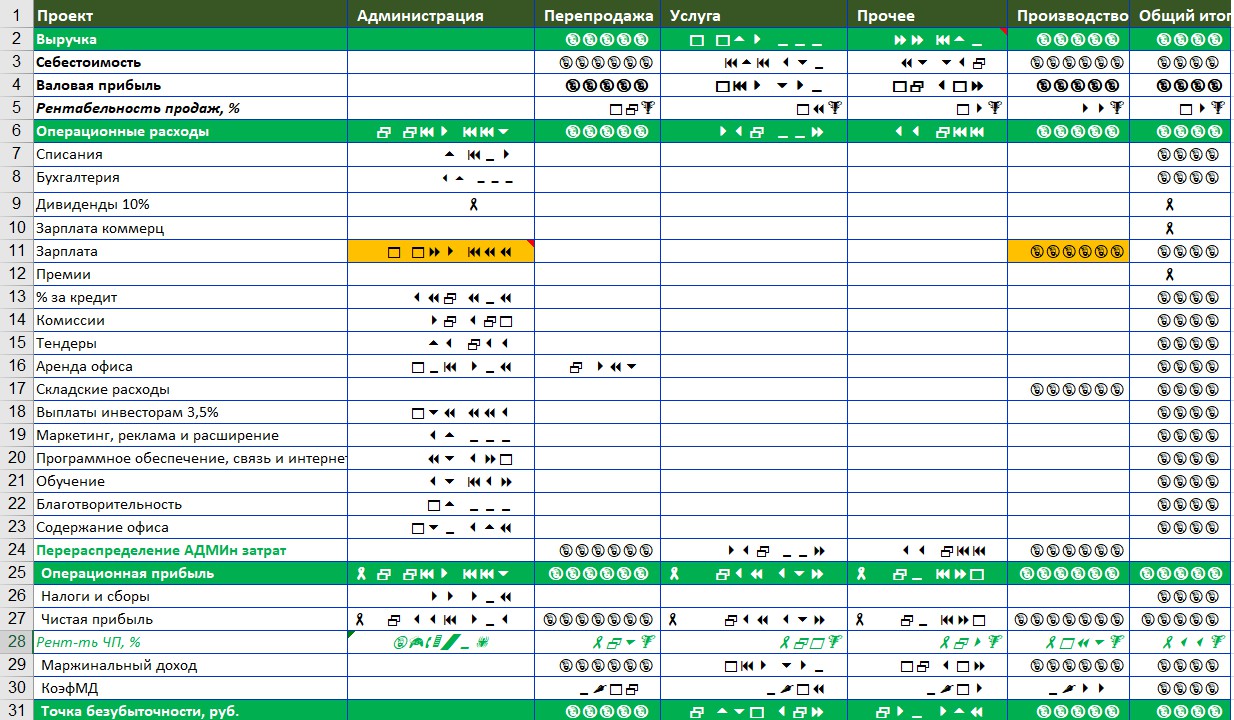The width and height of the screenshot is (1234, 720).
Task: Click the 'Чистая прибыль' row label
Action: (190, 619)
